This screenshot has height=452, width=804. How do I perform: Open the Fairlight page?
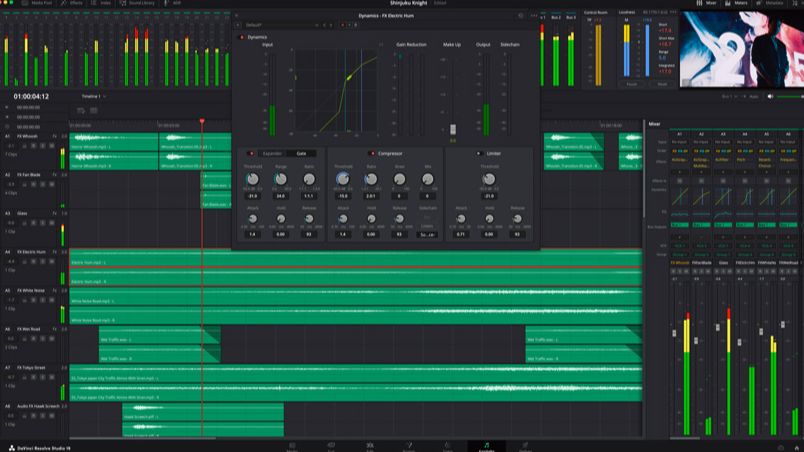(487, 445)
